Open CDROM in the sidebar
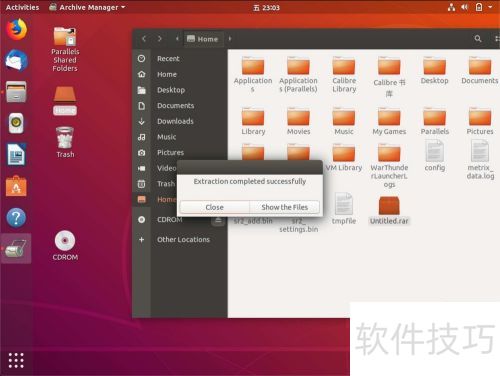 170,220
